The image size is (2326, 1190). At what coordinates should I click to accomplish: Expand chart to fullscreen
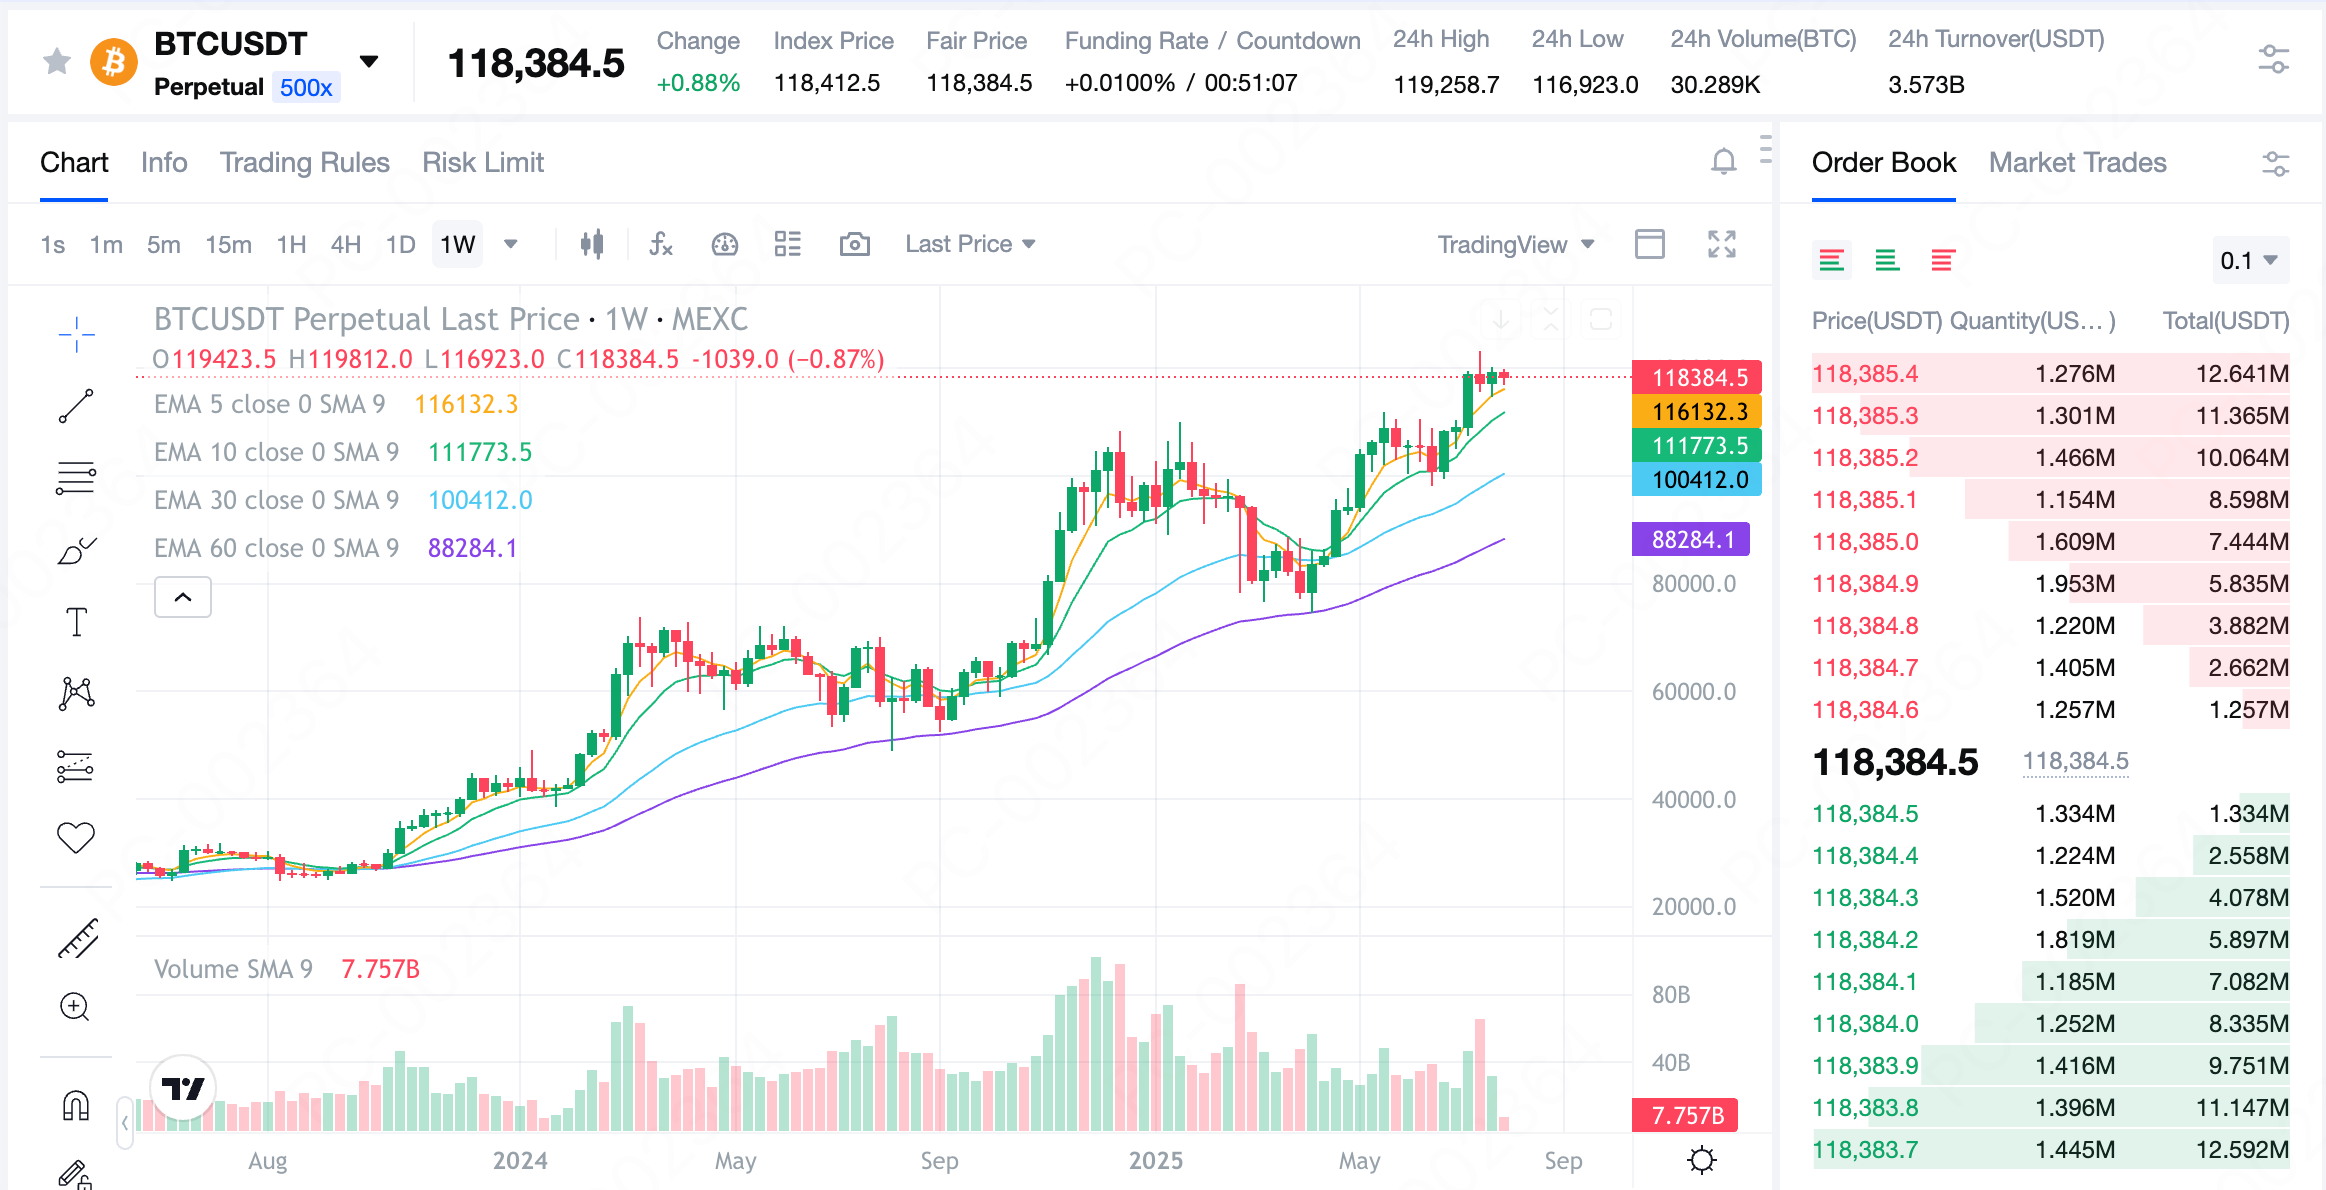click(x=1722, y=244)
